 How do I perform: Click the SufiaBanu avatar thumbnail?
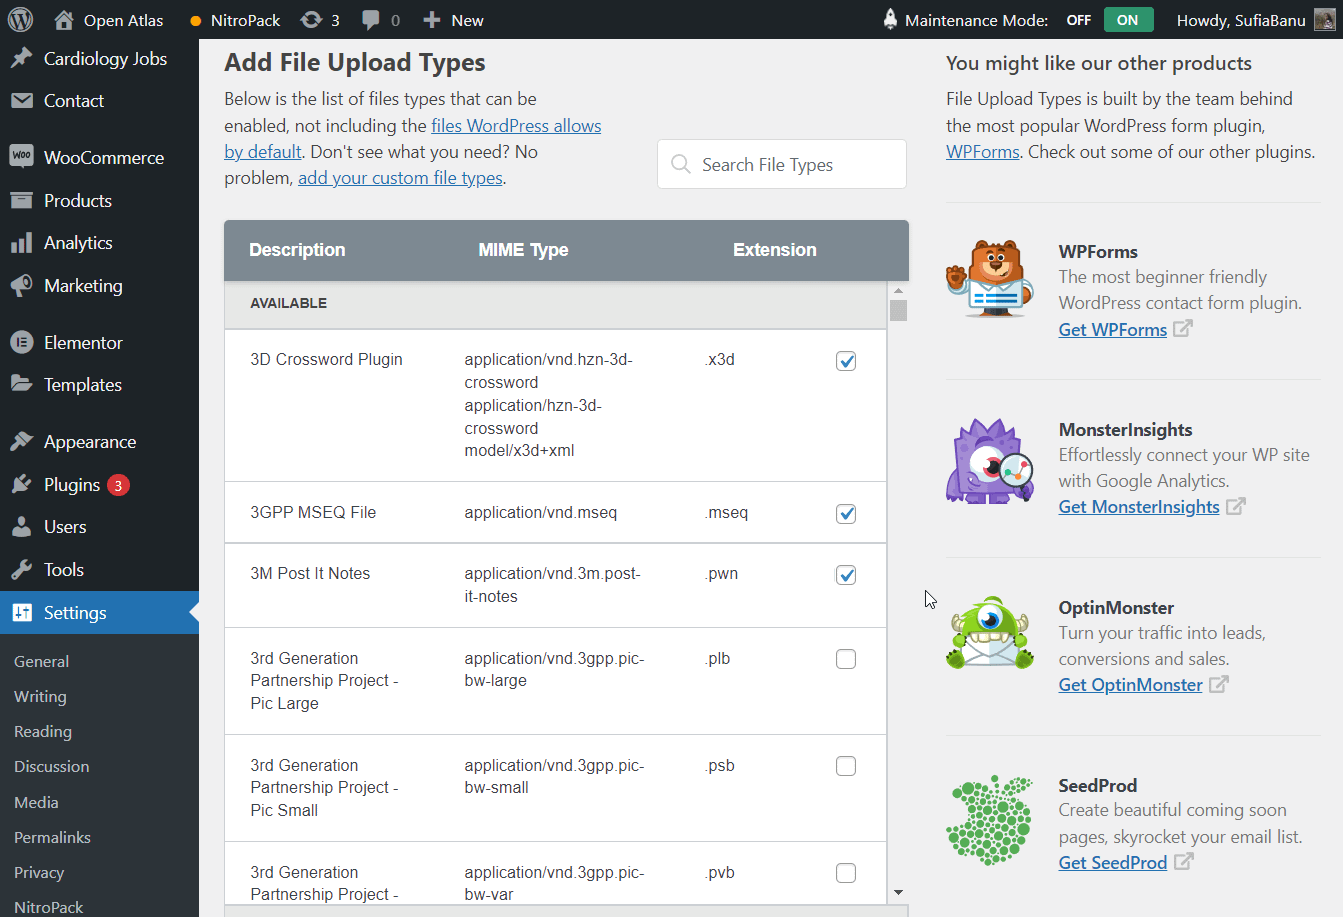1324,19
